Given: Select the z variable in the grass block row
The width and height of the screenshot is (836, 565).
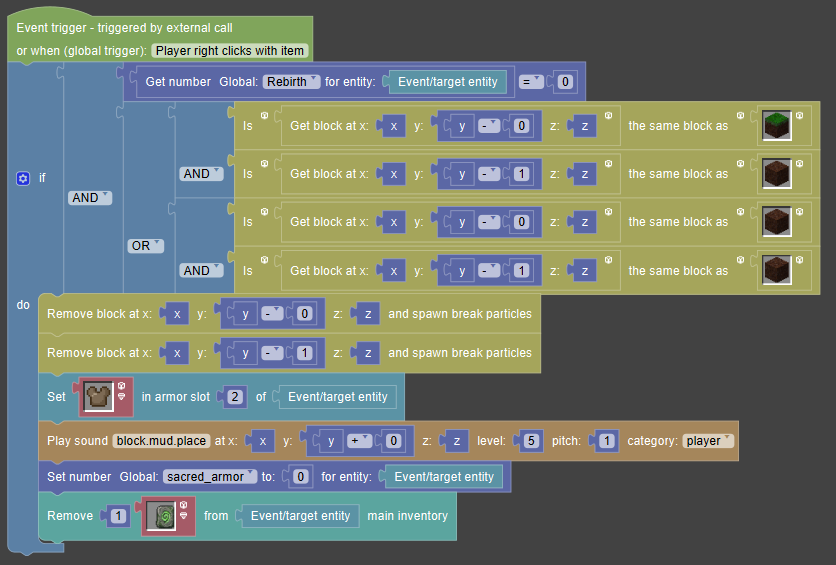Looking at the screenshot, I should tap(584, 126).
